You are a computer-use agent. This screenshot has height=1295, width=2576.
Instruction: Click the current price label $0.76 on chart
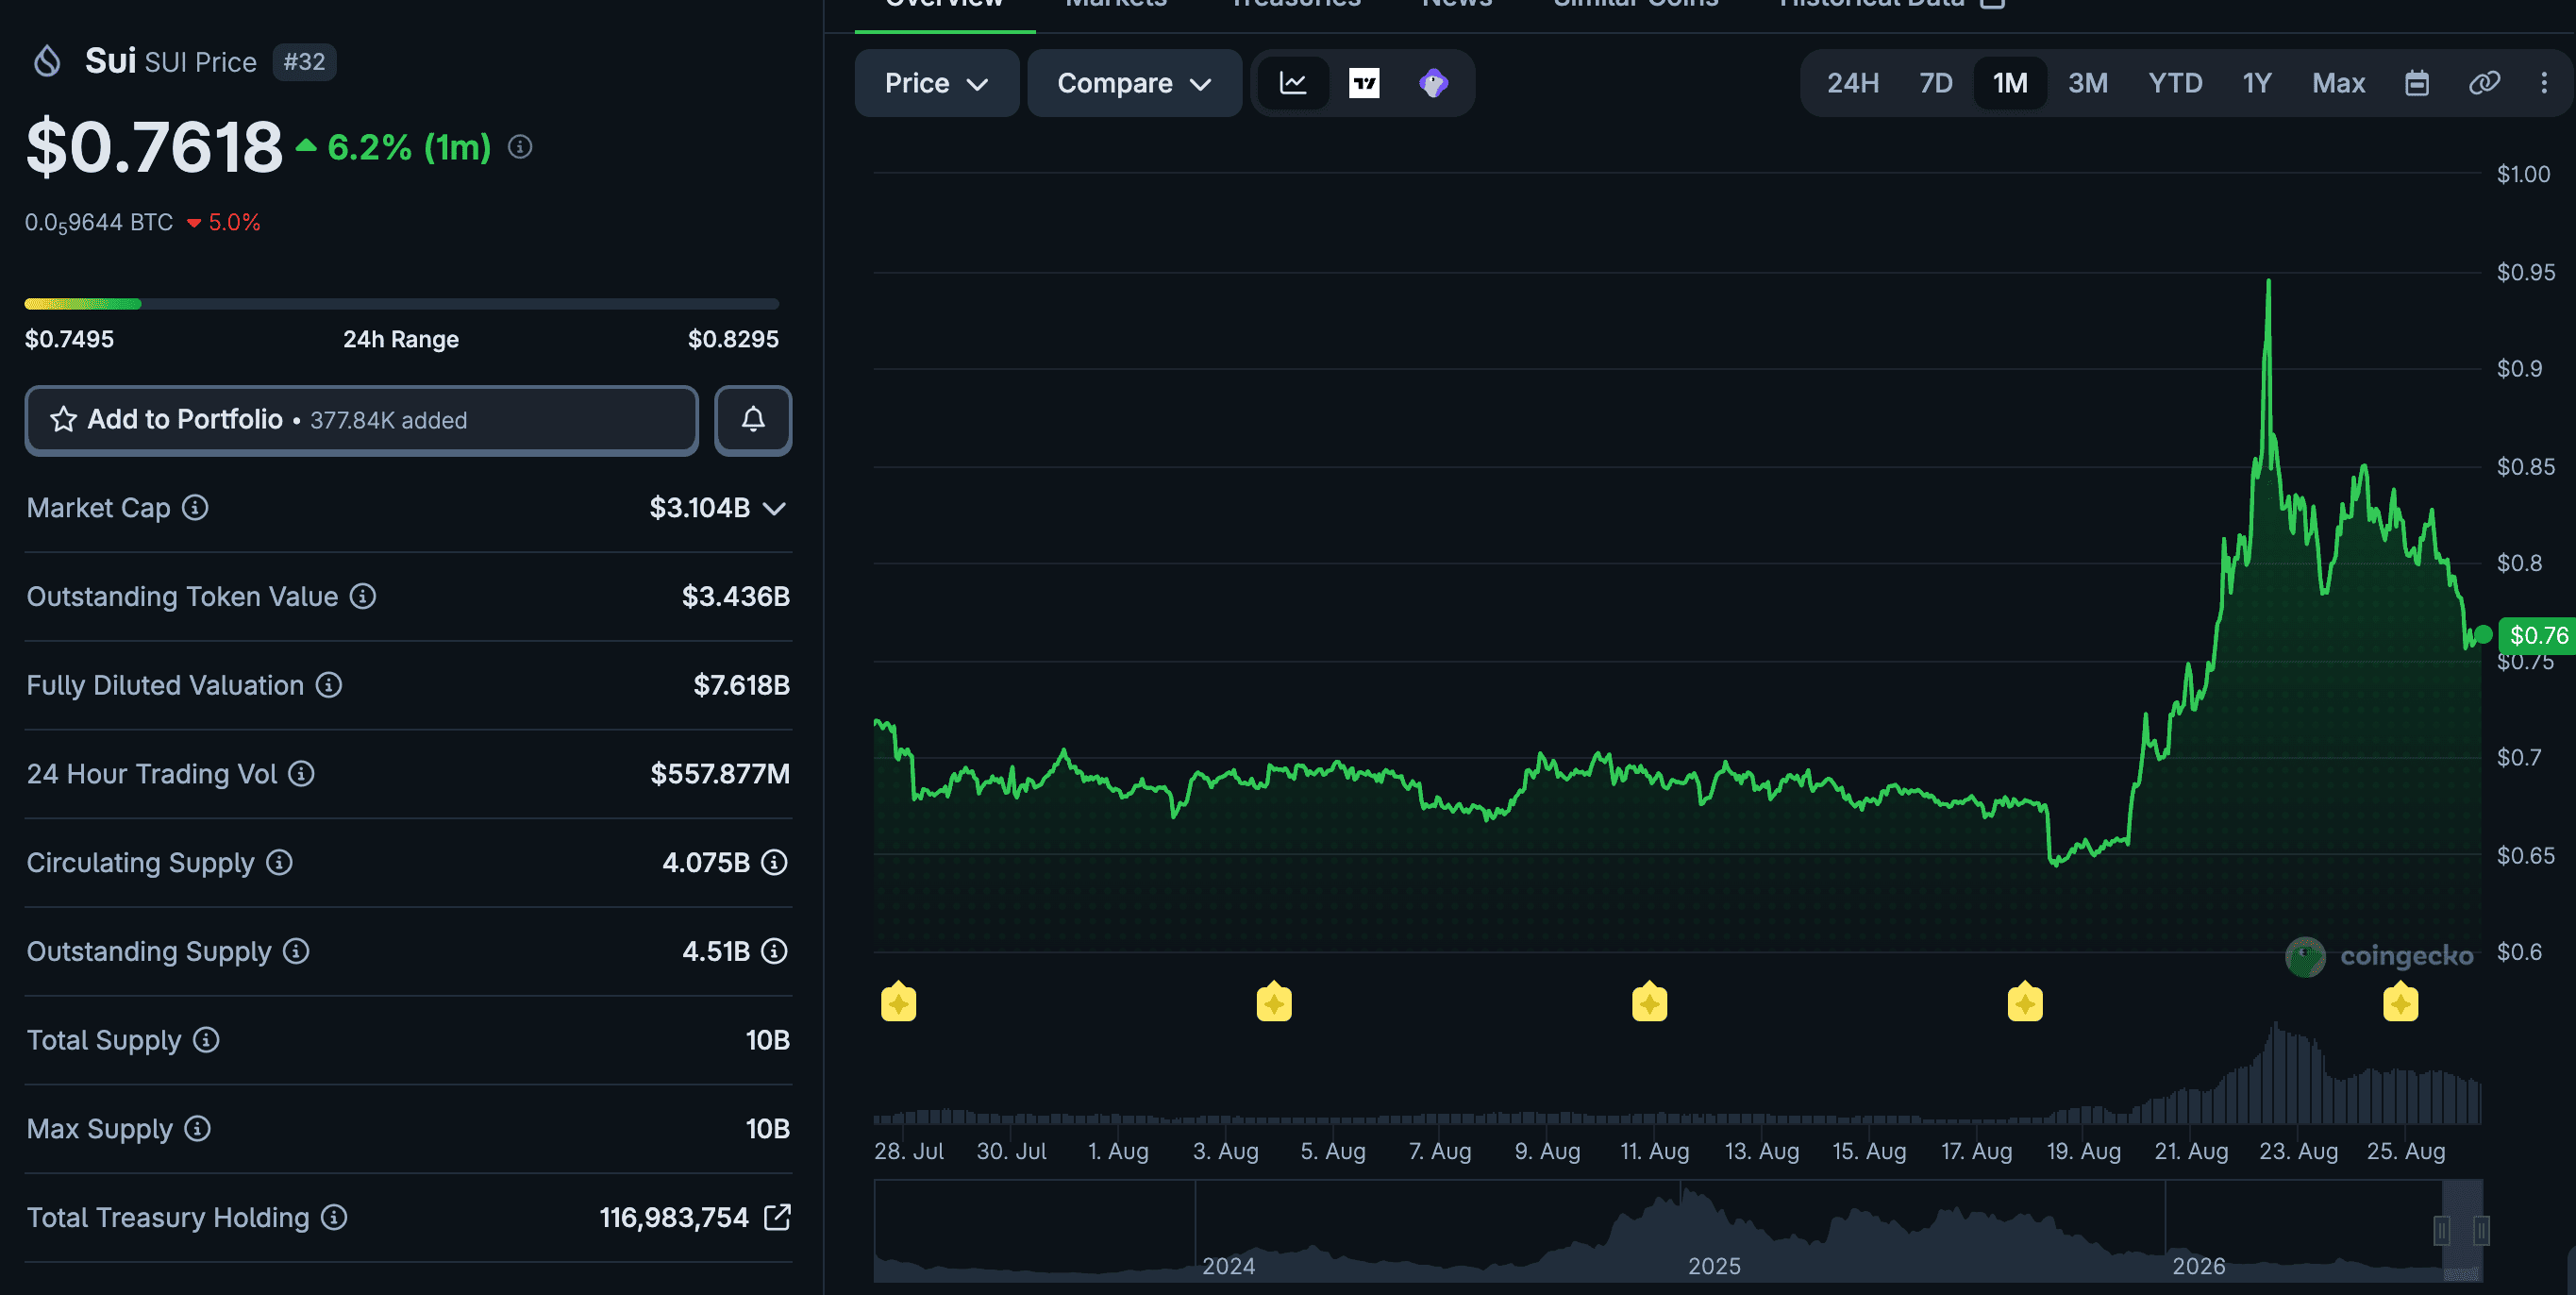(2537, 635)
